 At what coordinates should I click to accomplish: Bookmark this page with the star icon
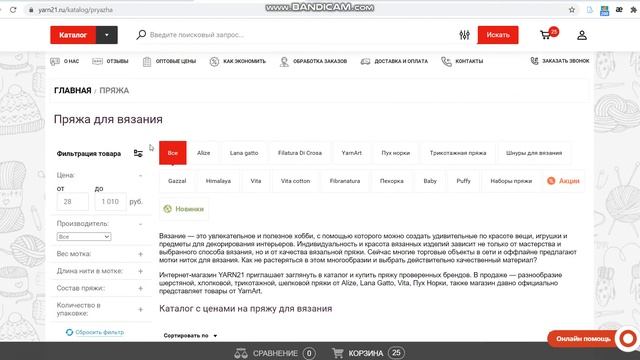[572, 10]
